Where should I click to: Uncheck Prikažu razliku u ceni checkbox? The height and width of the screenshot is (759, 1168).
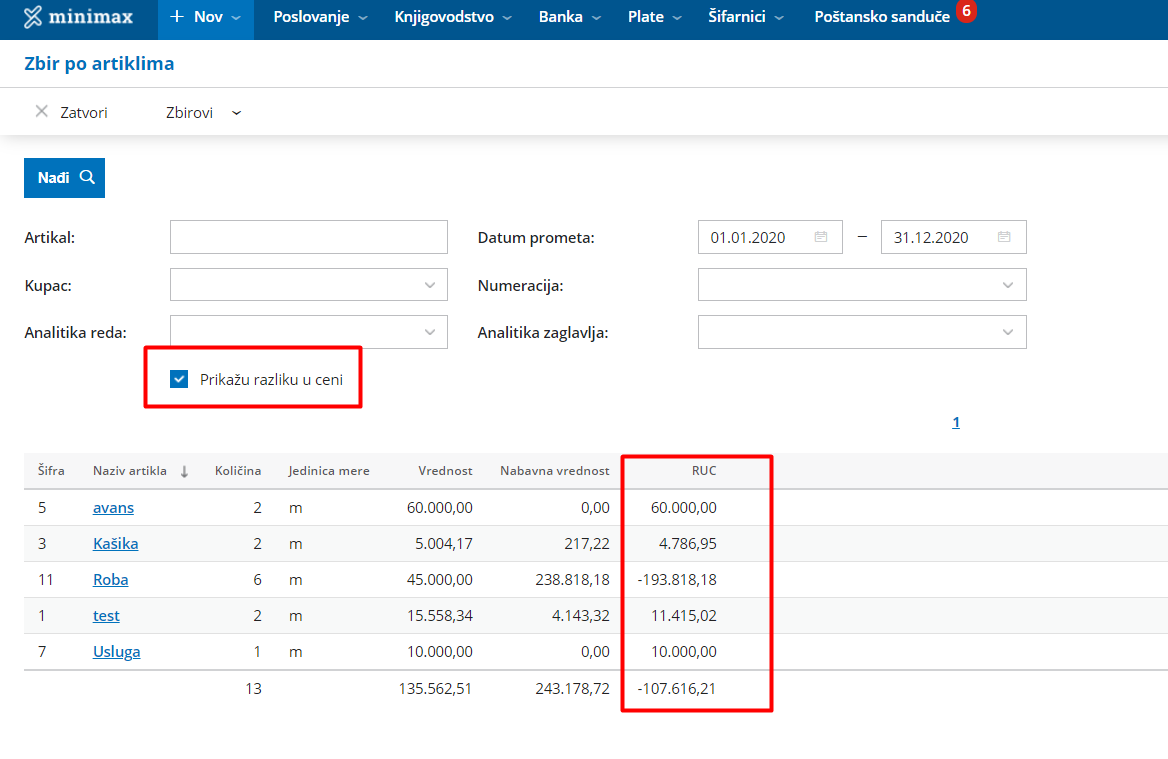(179, 379)
